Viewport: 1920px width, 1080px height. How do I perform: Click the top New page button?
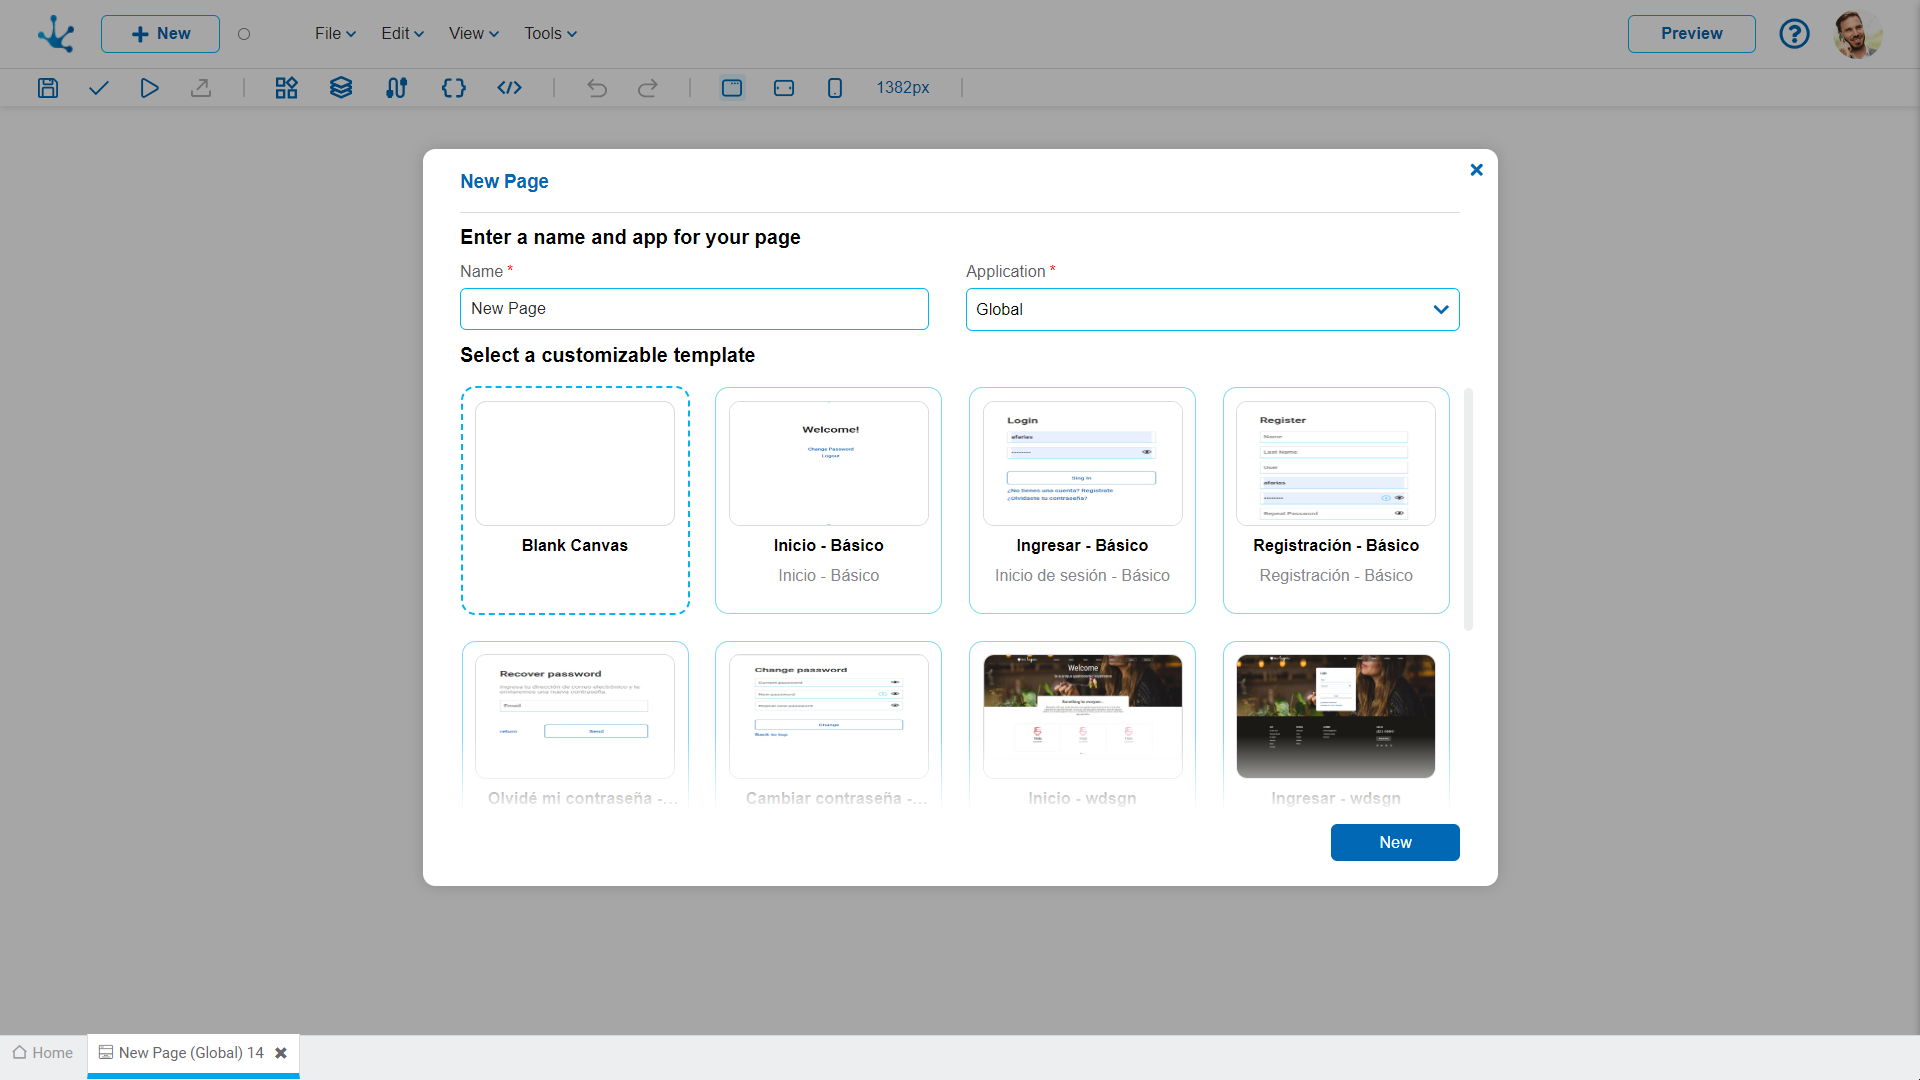click(x=160, y=34)
